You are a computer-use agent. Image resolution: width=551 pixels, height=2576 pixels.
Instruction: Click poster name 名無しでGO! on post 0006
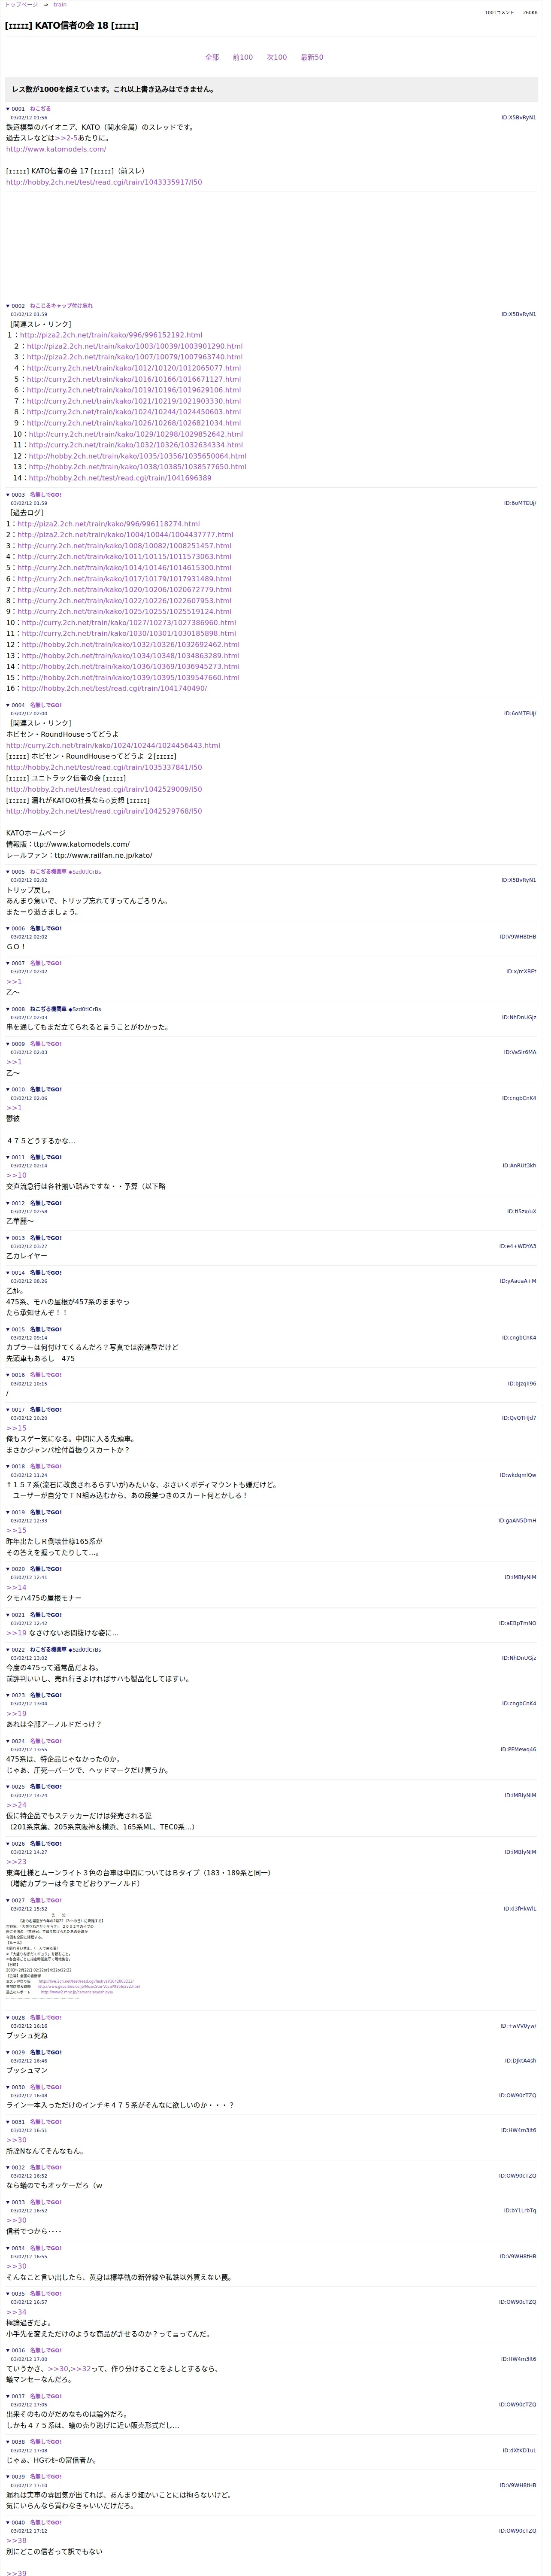click(45, 929)
